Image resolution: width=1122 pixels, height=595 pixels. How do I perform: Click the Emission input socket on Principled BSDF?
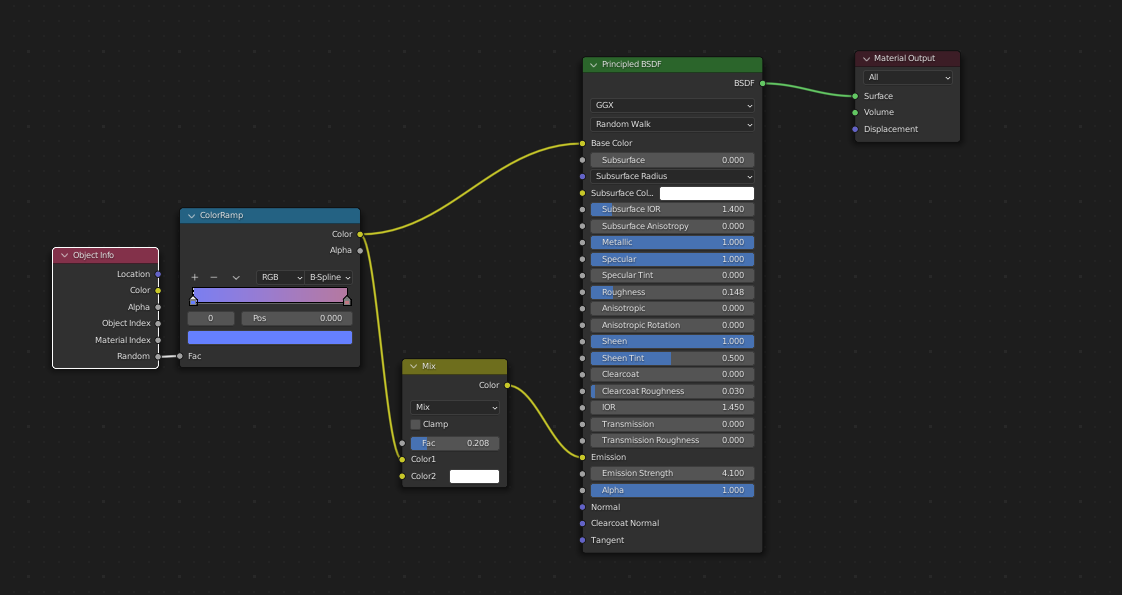click(582, 457)
